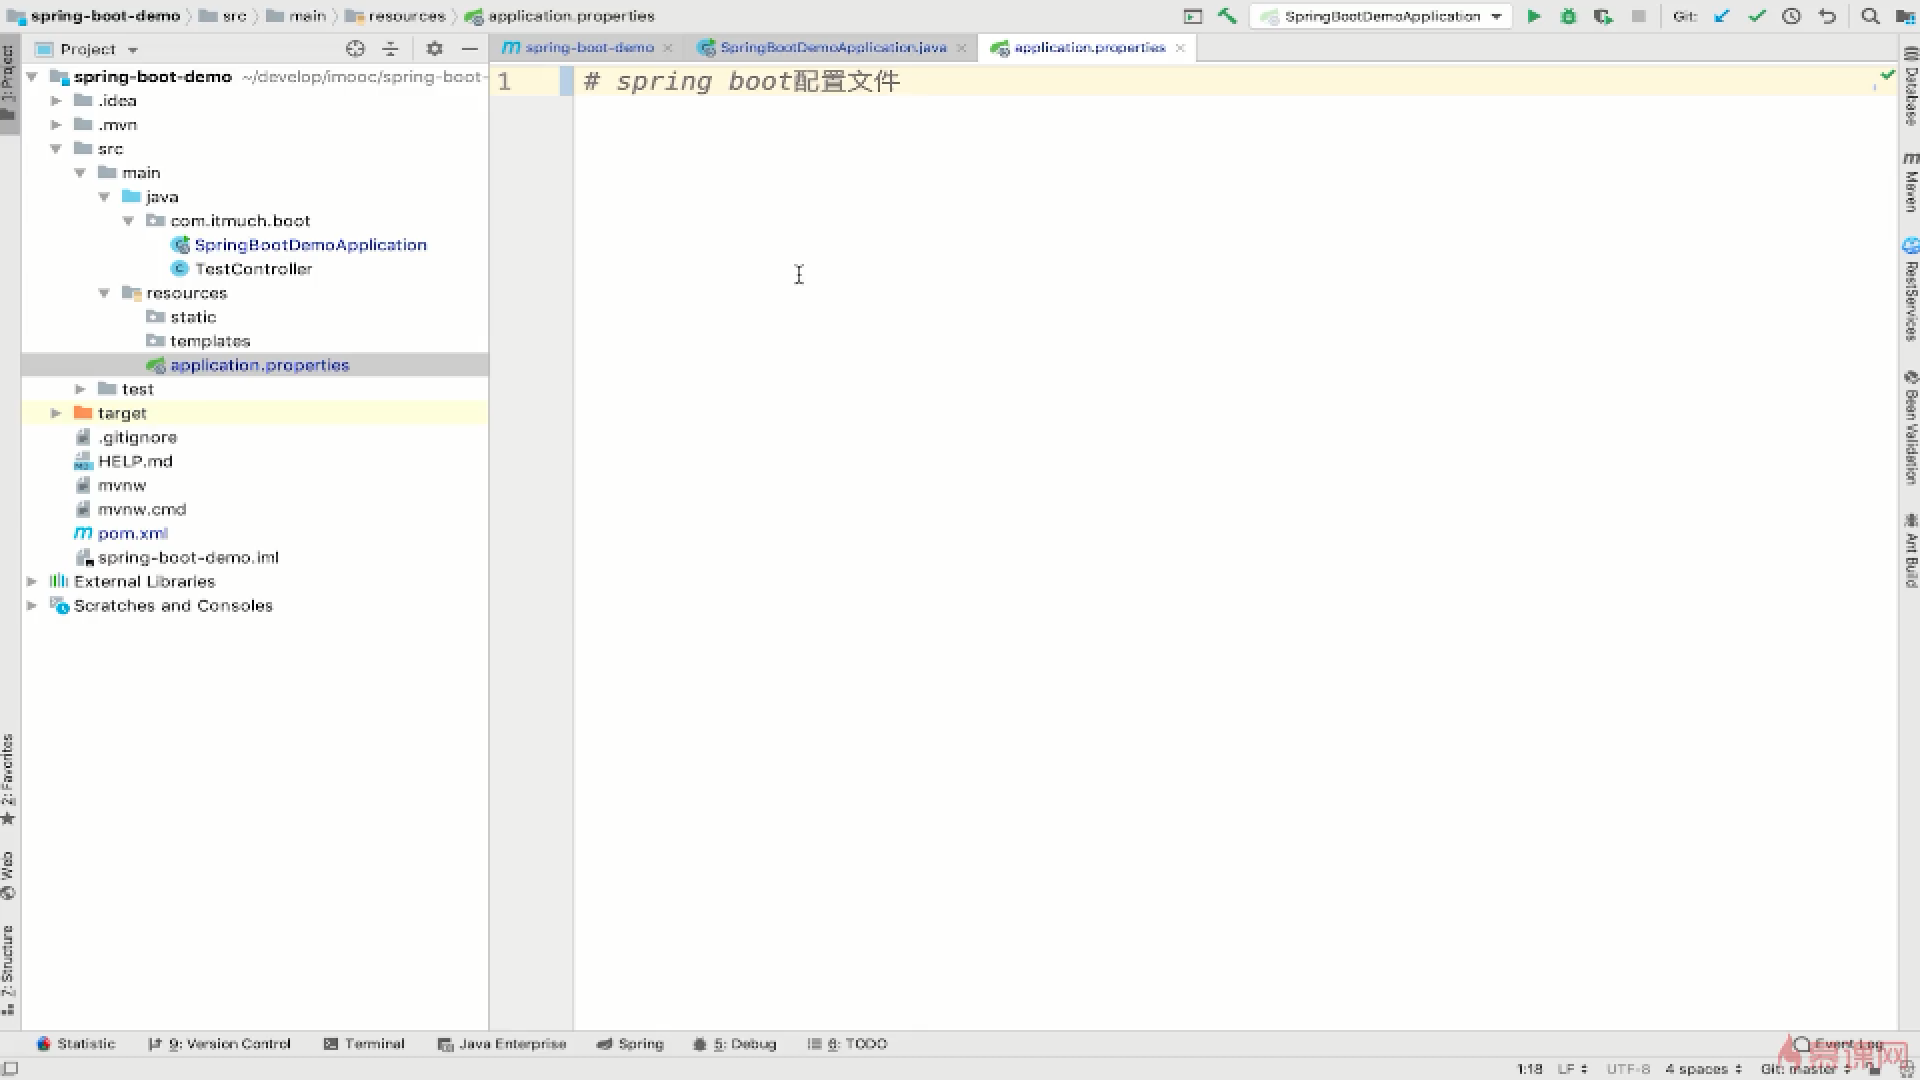
Task: Toggle the Project tool window stripe button
Action: point(8,82)
